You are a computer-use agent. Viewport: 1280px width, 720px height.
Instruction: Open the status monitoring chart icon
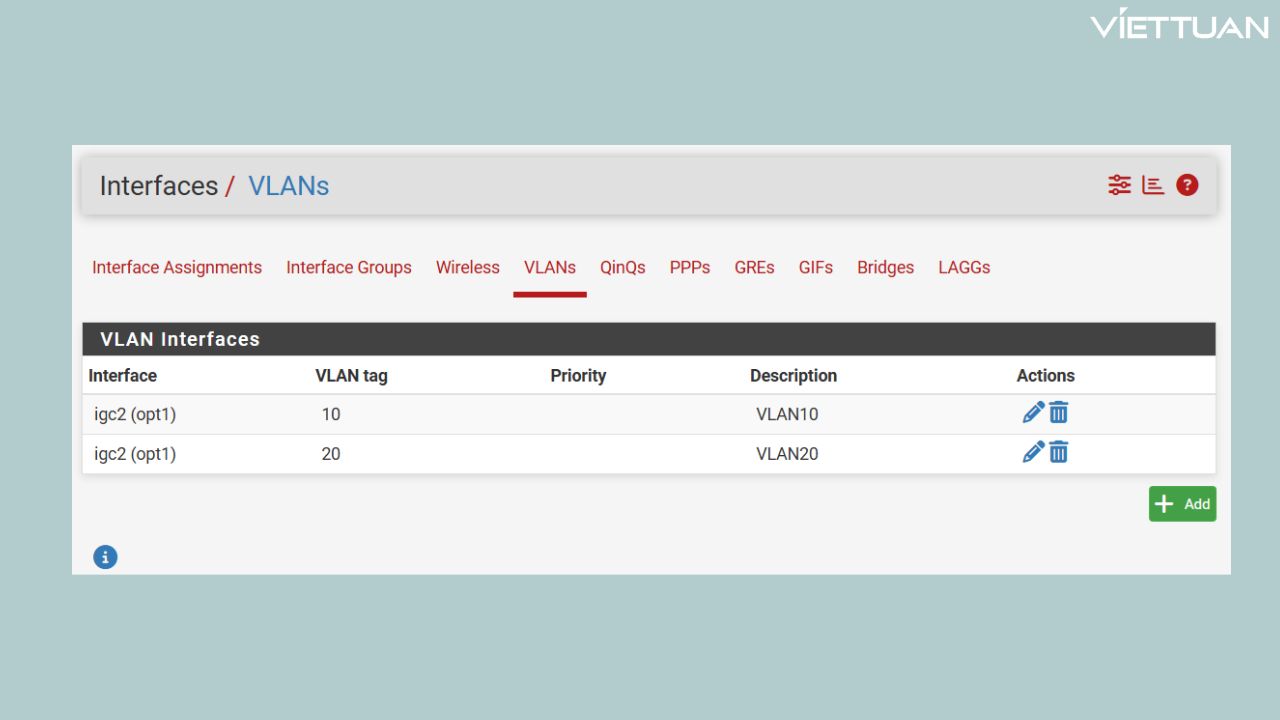click(x=1152, y=184)
